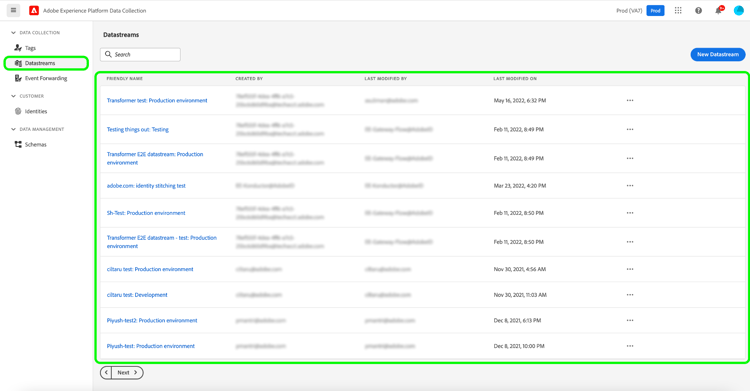Open more actions for ciltaru test: Production row
750x391 pixels.
click(630, 269)
